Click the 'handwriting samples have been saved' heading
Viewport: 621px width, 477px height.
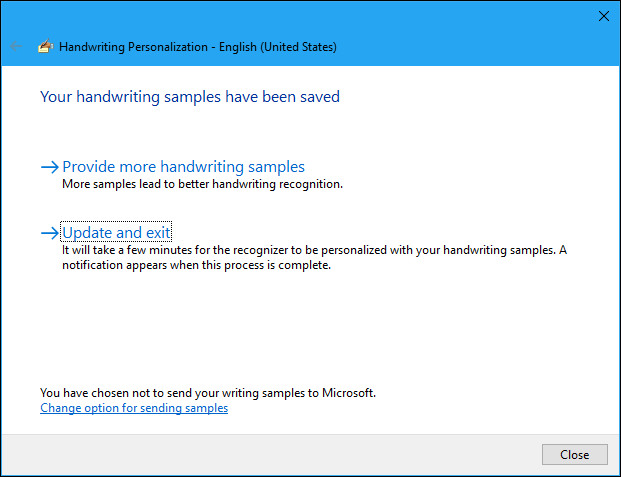click(x=190, y=97)
